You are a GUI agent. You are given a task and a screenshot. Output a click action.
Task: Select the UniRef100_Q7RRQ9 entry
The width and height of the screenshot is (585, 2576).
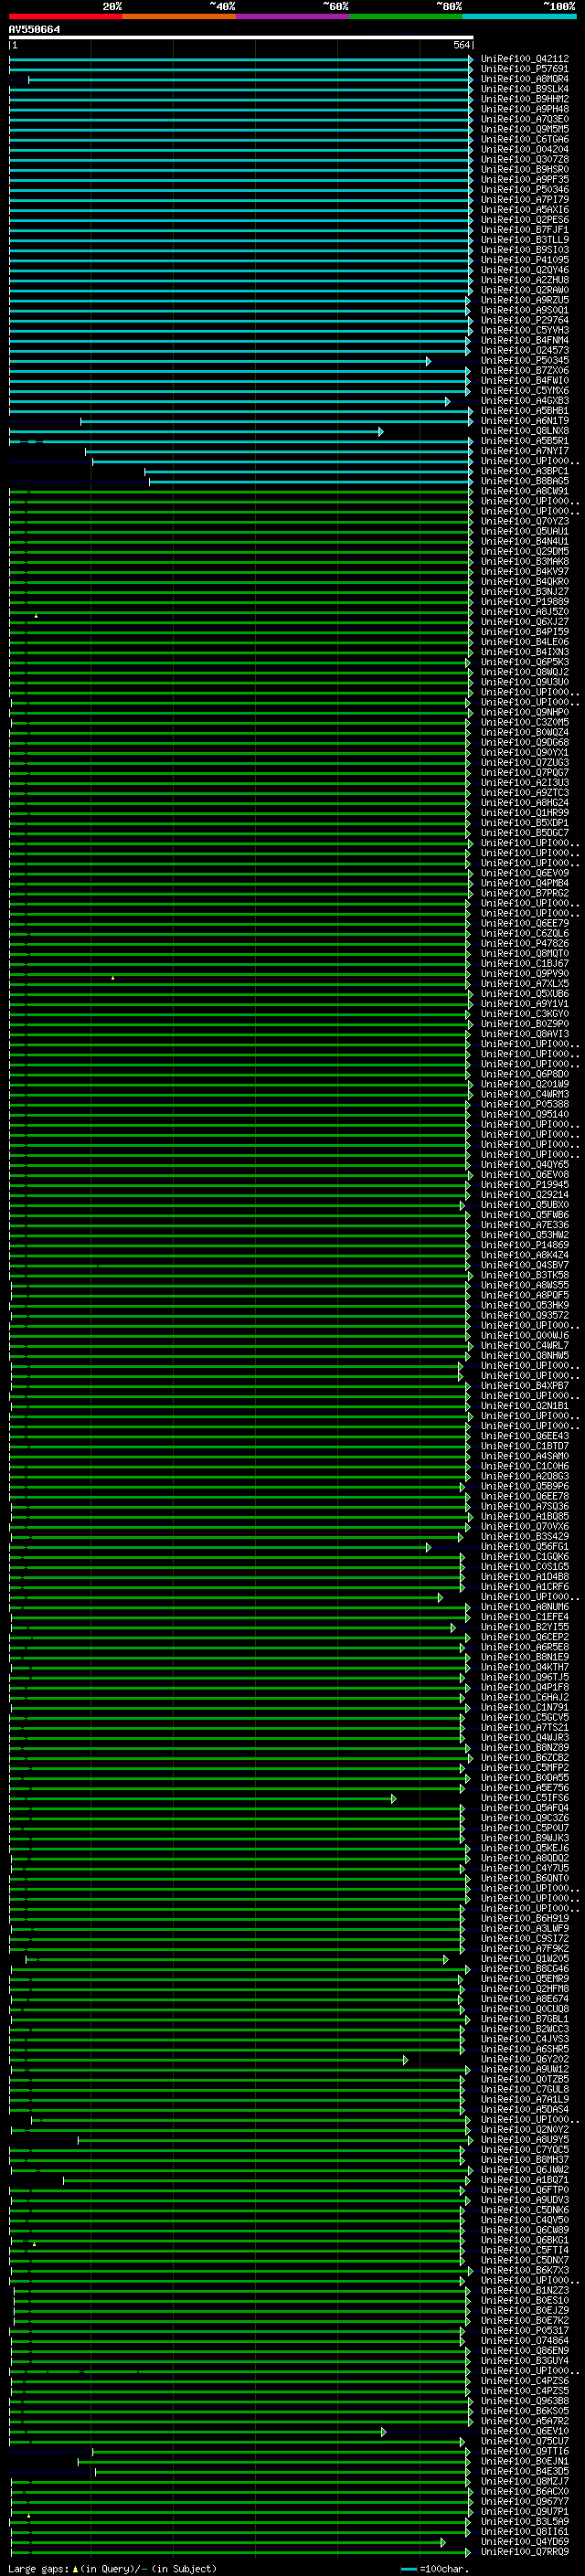pos(524,2552)
